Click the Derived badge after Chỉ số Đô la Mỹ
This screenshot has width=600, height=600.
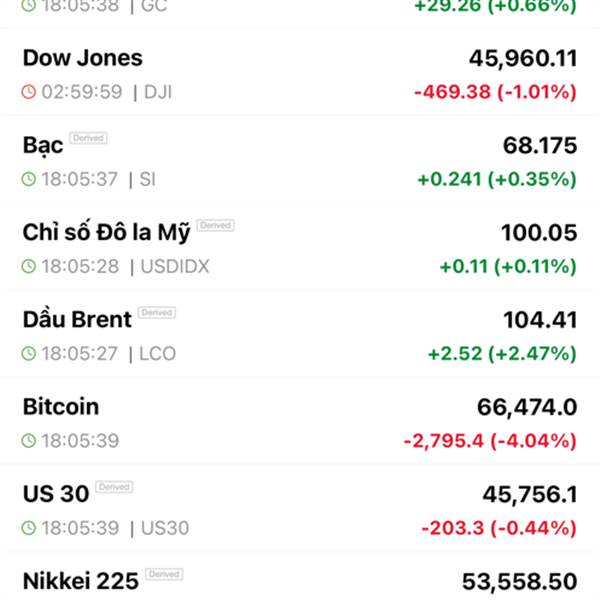pyautogui.click(x=215, y=226)
